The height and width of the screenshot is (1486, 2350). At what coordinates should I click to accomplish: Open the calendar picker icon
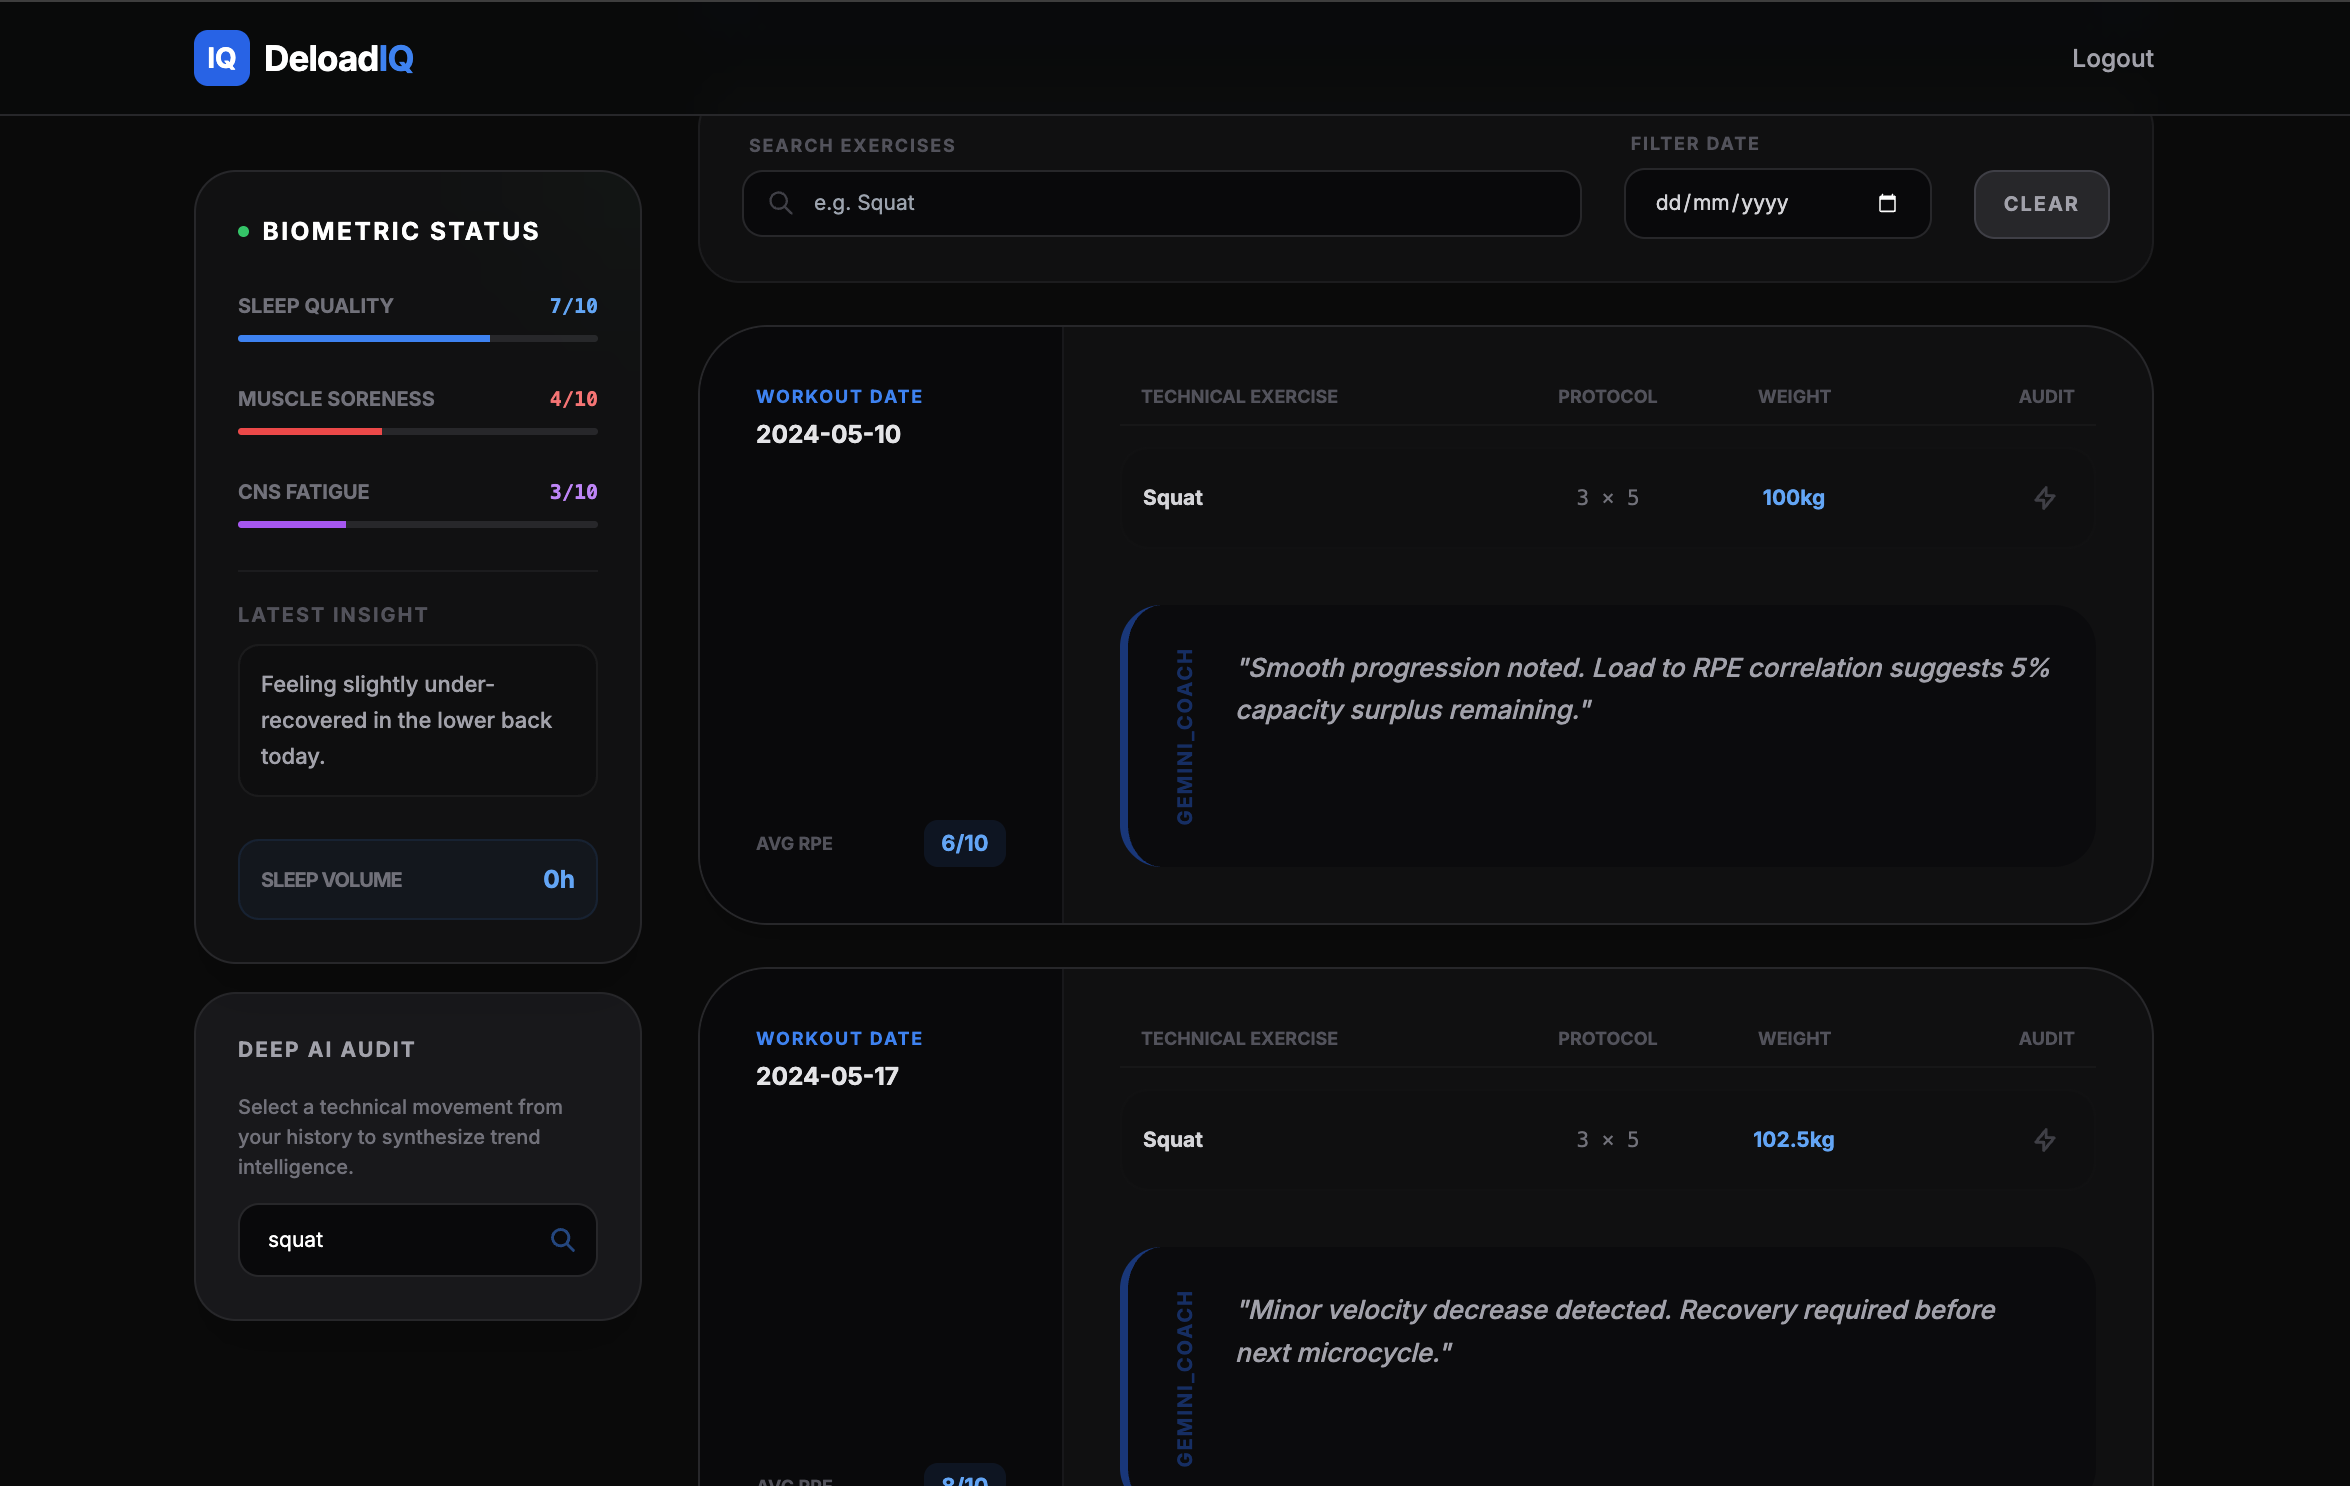coord(1887,203)
